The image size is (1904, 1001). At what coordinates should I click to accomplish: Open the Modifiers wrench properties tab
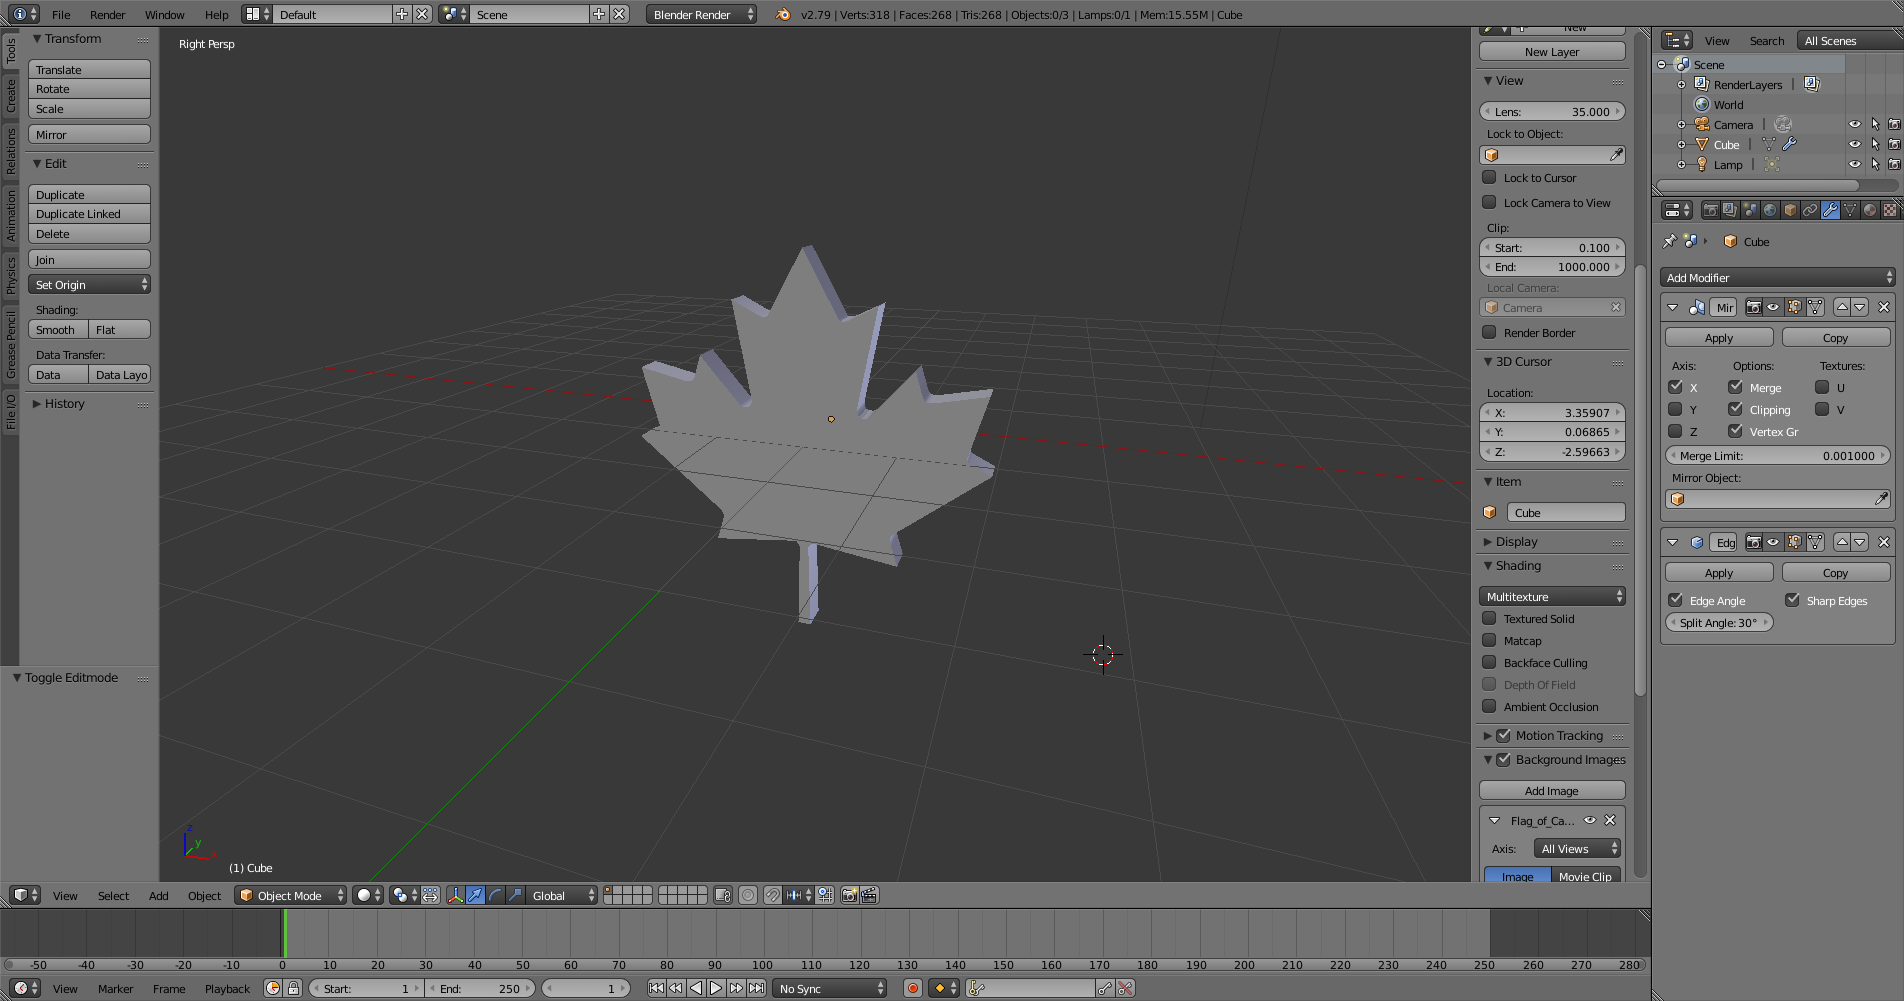click(1830, 210)
